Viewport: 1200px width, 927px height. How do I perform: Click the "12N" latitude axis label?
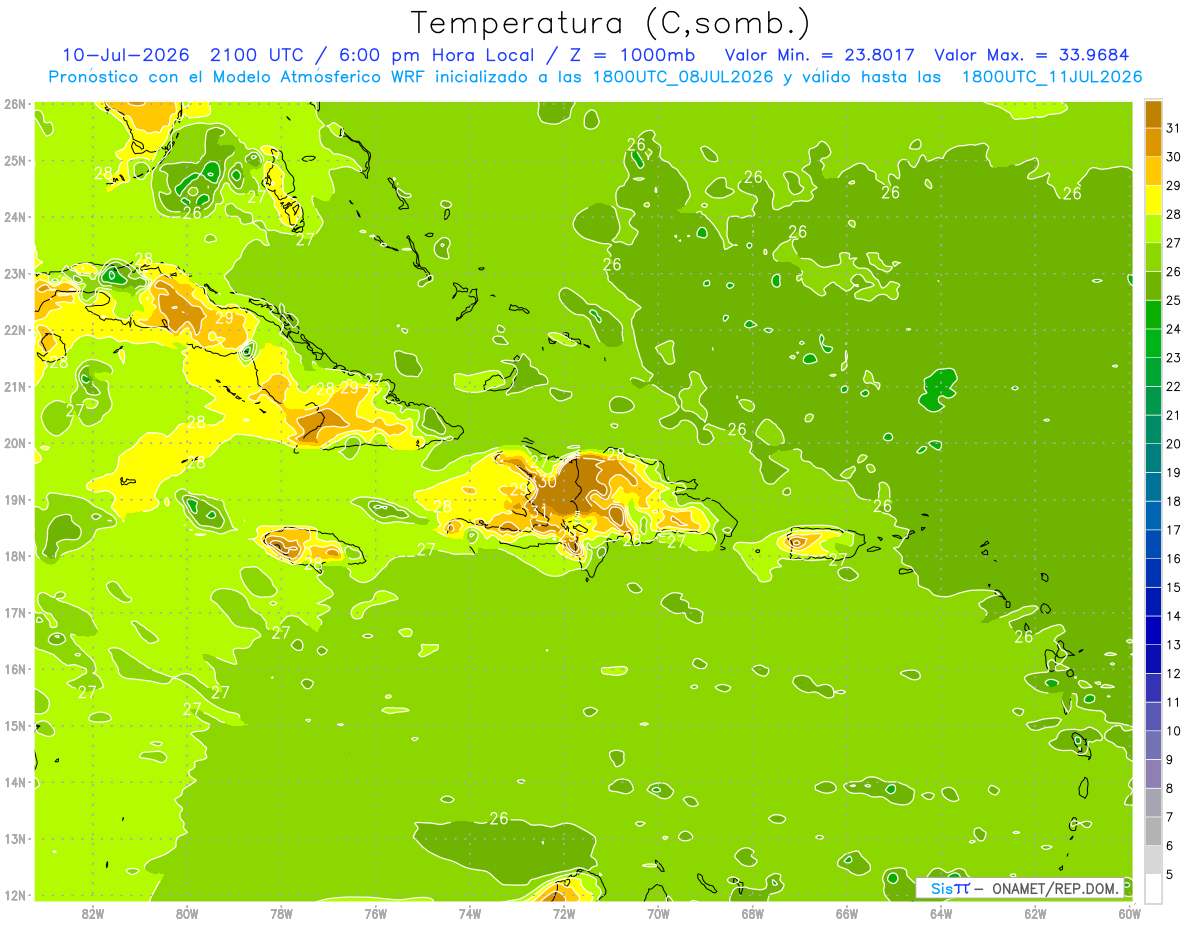[15, 895]
